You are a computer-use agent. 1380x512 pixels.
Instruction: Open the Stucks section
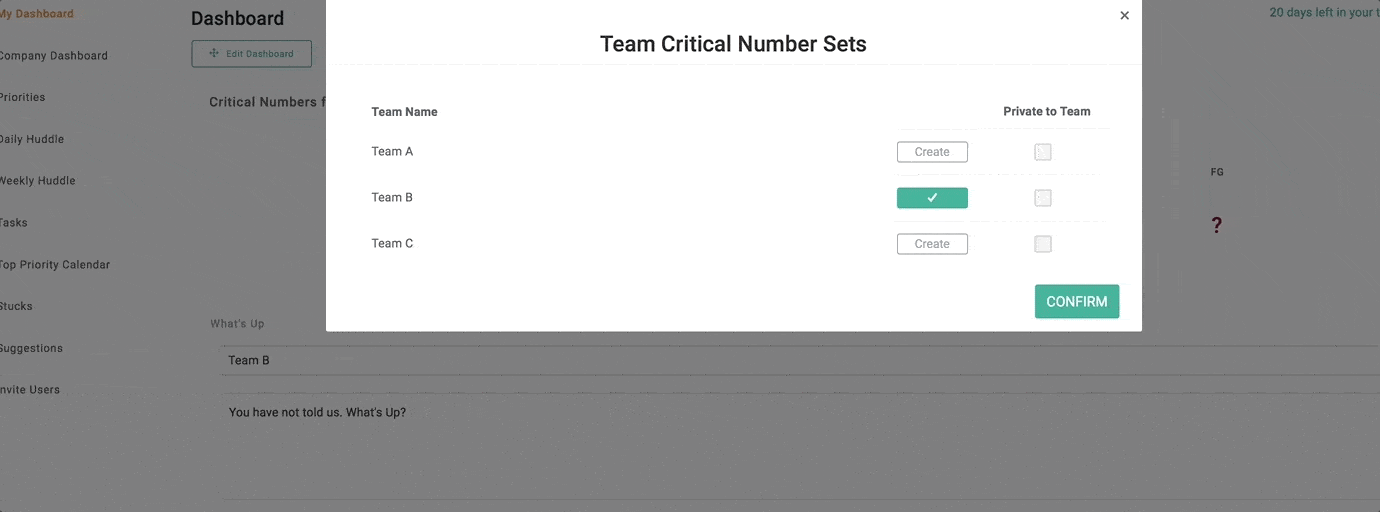pos(16,307)
